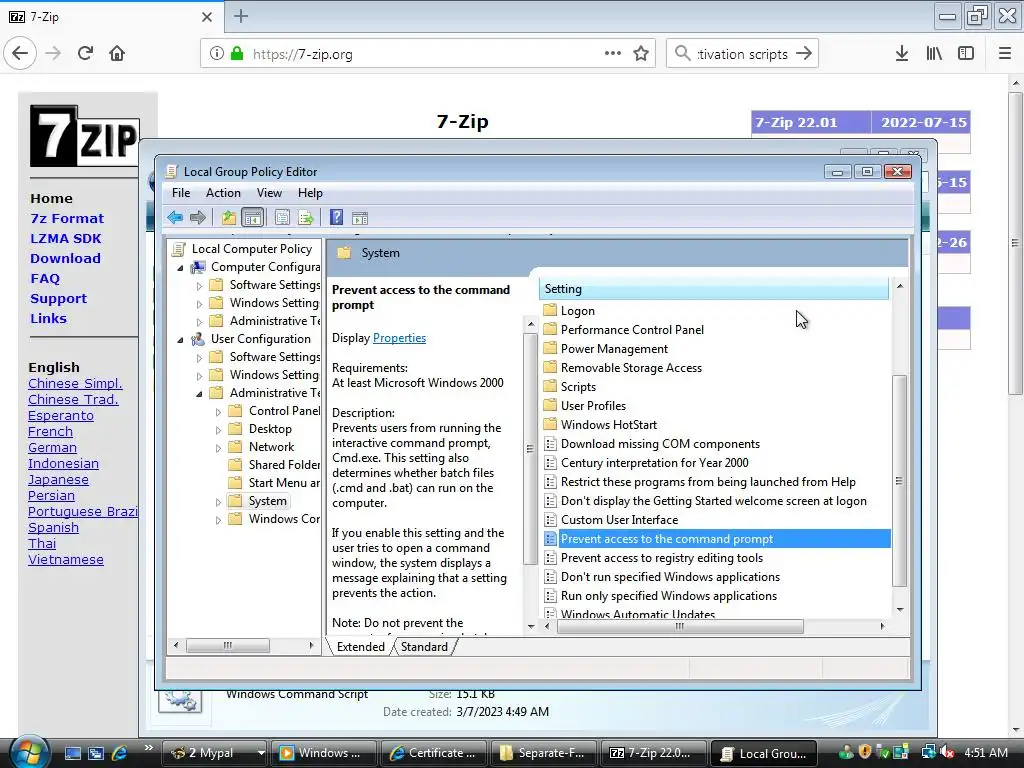The width and height of the screenshot is (1024, 768).
Task: Select Century interpretation for Year 2000
Action: click(x=654, y=463)
